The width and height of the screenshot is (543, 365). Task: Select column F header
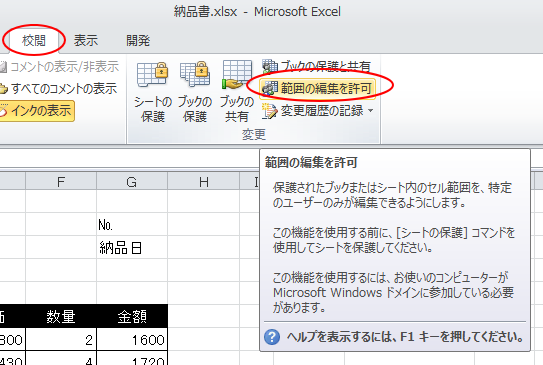61,181
